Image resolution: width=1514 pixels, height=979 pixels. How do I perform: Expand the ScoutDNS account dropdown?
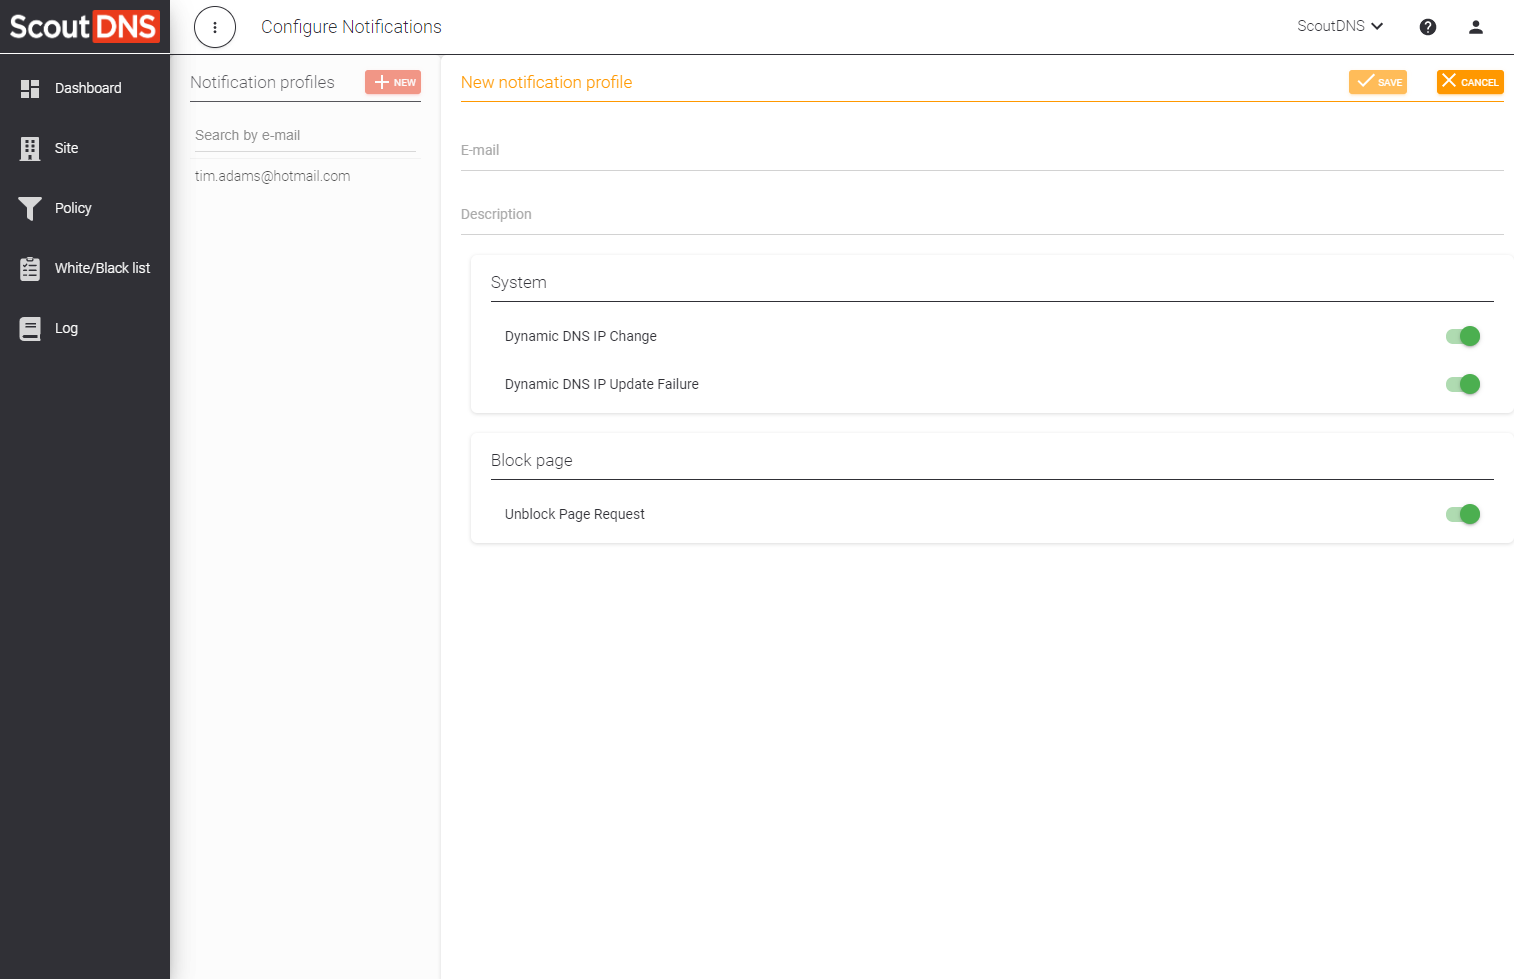(x=1340, y=26)
